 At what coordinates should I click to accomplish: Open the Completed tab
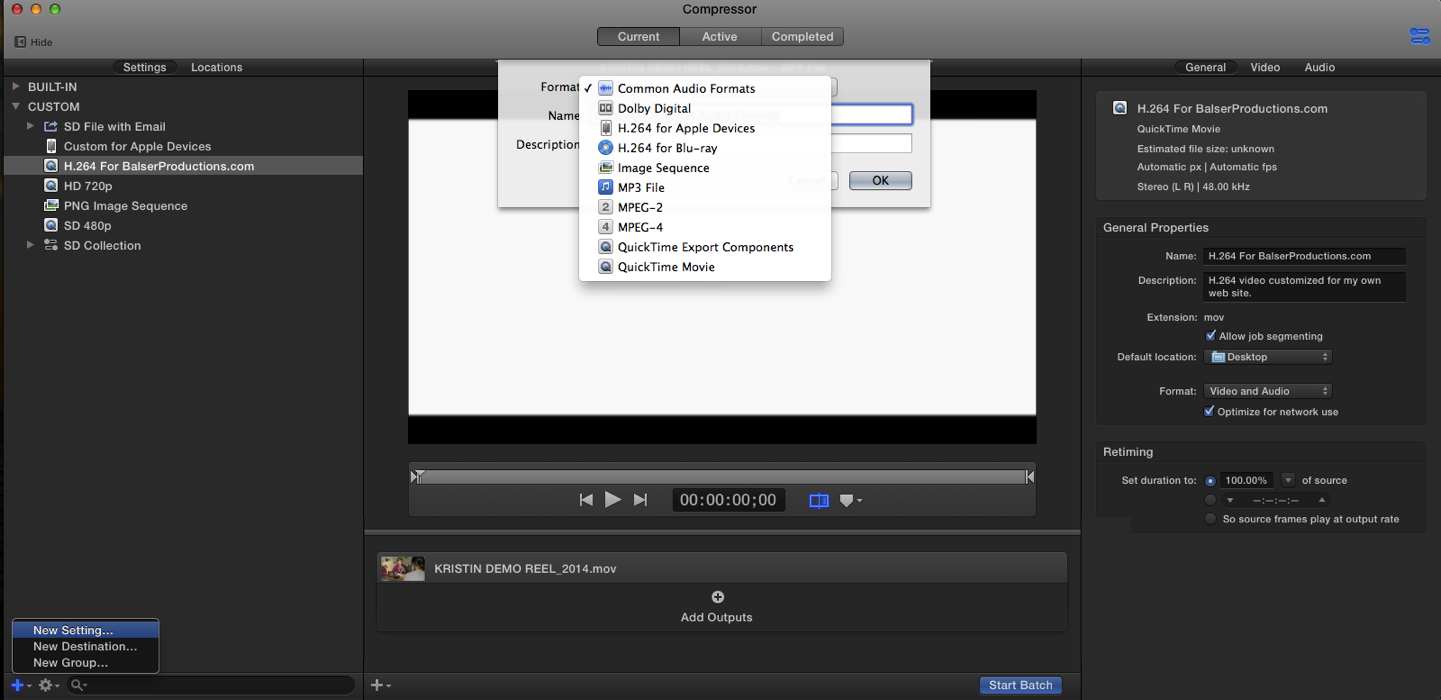coord(802,37)
